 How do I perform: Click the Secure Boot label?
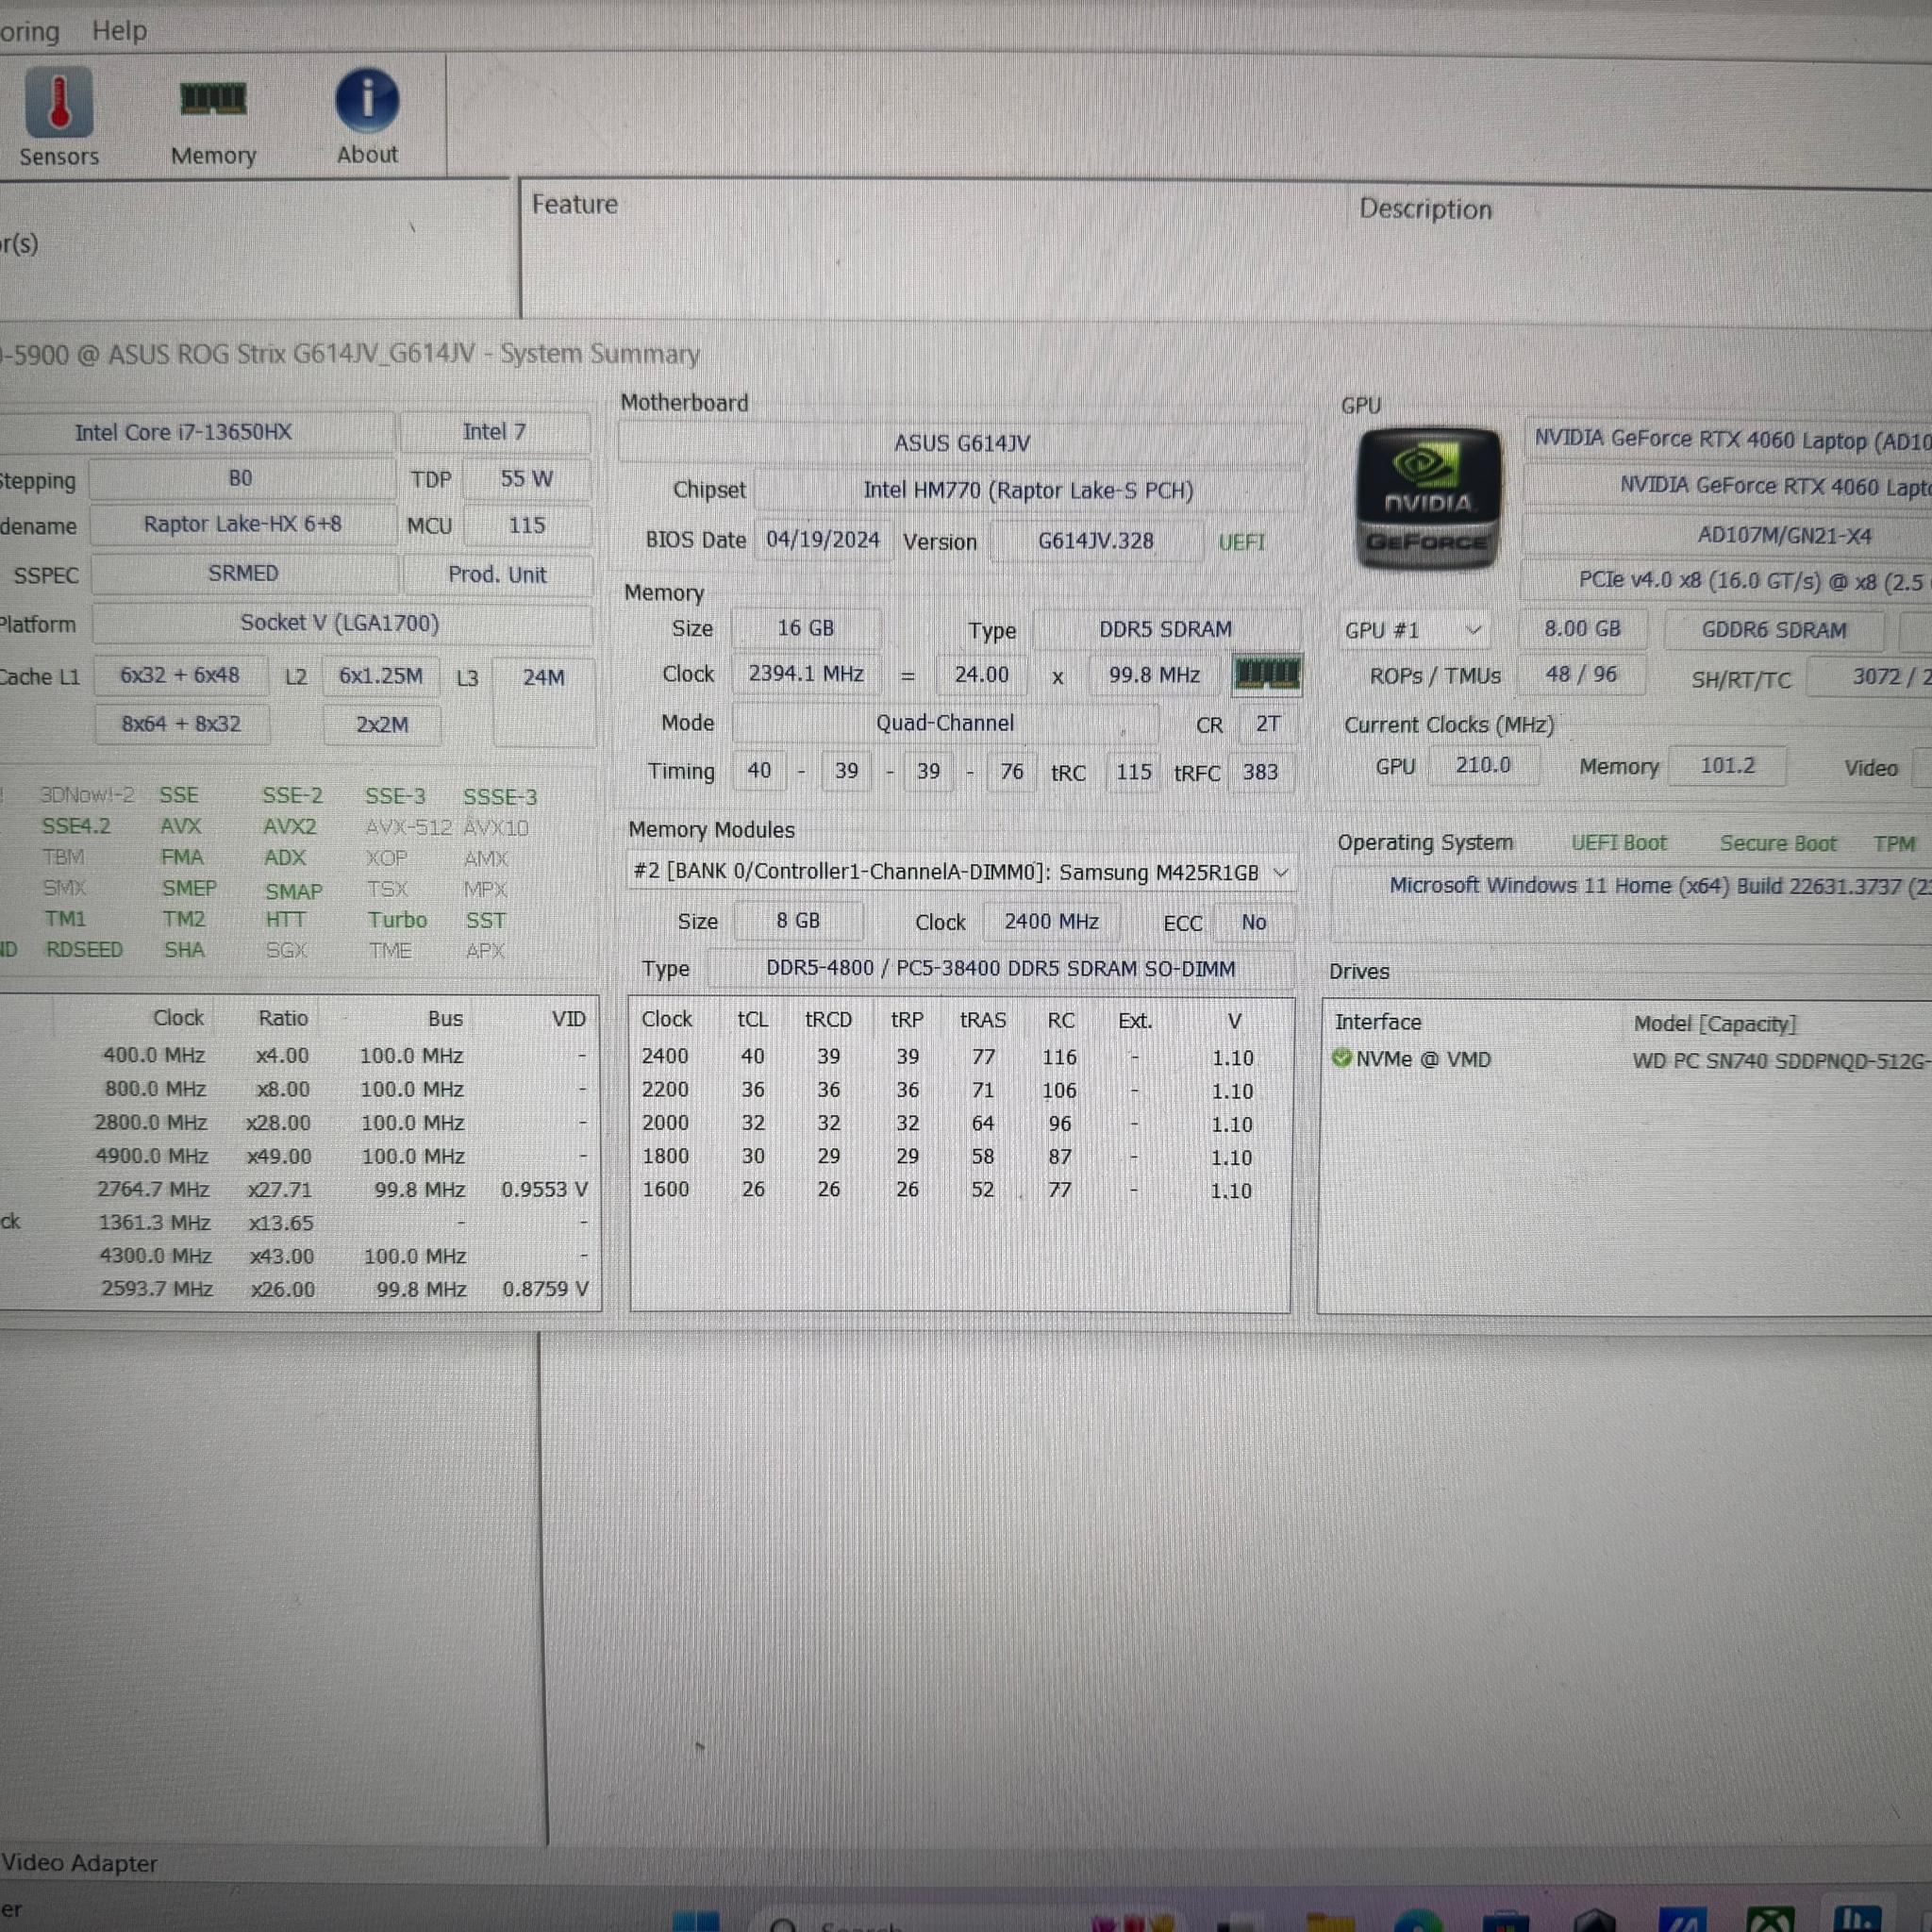[1778, 844]
